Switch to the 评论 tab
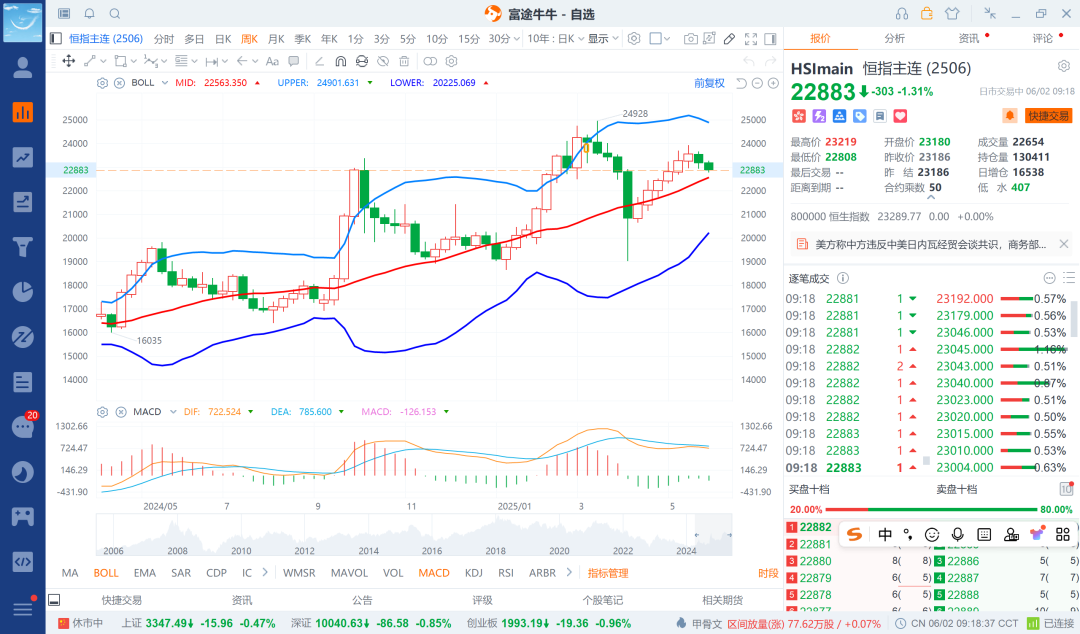This screenshot has height=634, width=1080. coord(1043,39)
